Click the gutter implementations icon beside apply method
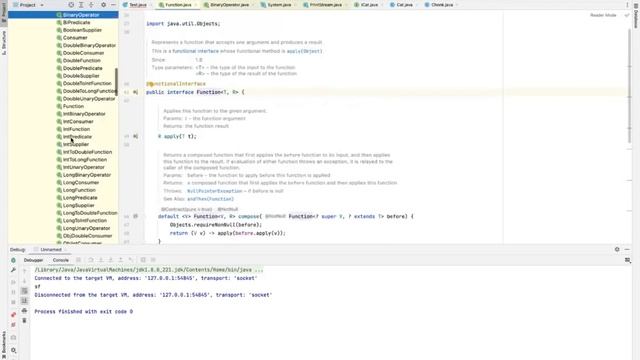The width and height of the screenshot is (640, 360). click(x=136, y=136)
